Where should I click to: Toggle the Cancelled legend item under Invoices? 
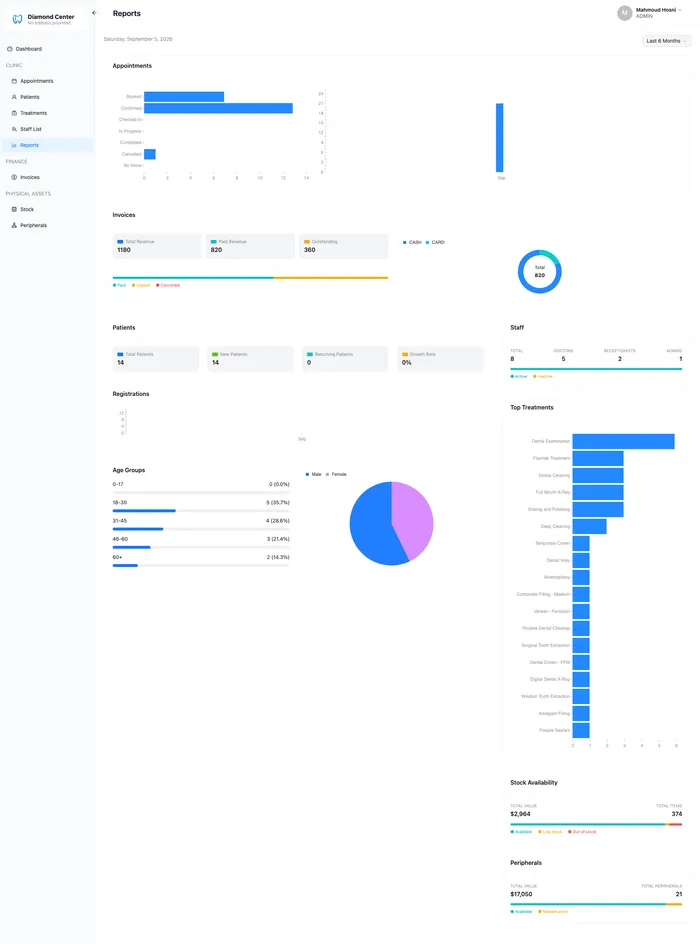pos(168,285)
